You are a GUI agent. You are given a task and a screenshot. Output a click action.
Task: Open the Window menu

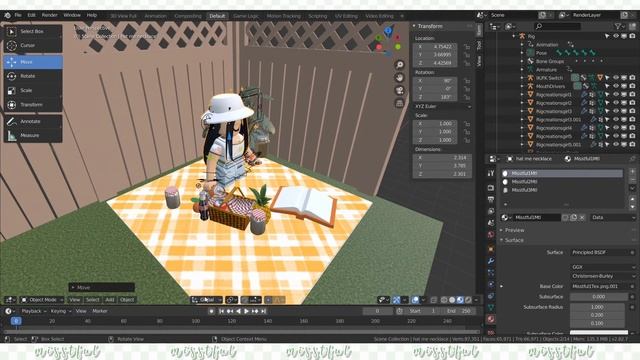coord(72,15)
